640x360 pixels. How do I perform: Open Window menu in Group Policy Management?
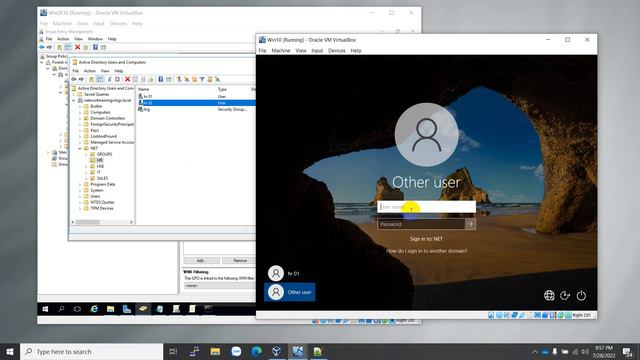[x=95, y=39]
